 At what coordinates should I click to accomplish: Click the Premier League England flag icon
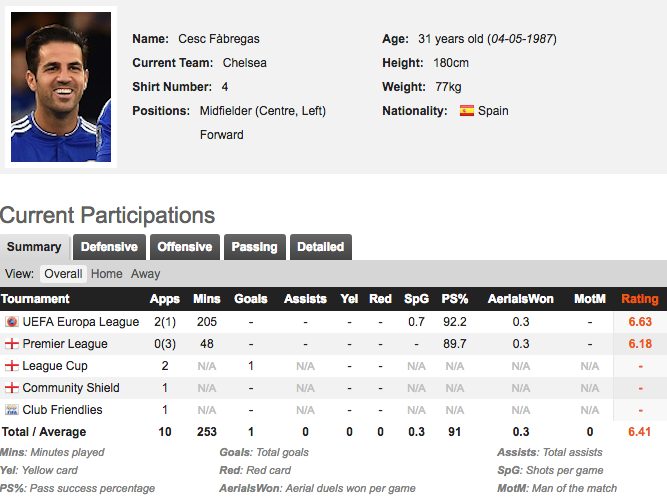[x=12, y=344]
